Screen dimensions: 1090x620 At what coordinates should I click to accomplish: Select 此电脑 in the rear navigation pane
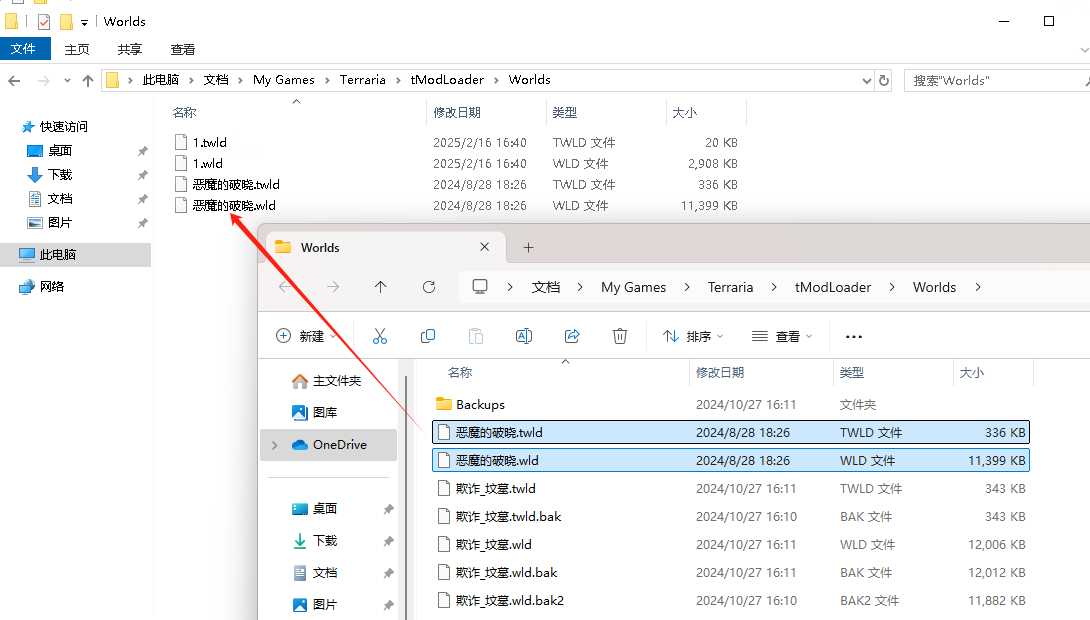[75, 254]
